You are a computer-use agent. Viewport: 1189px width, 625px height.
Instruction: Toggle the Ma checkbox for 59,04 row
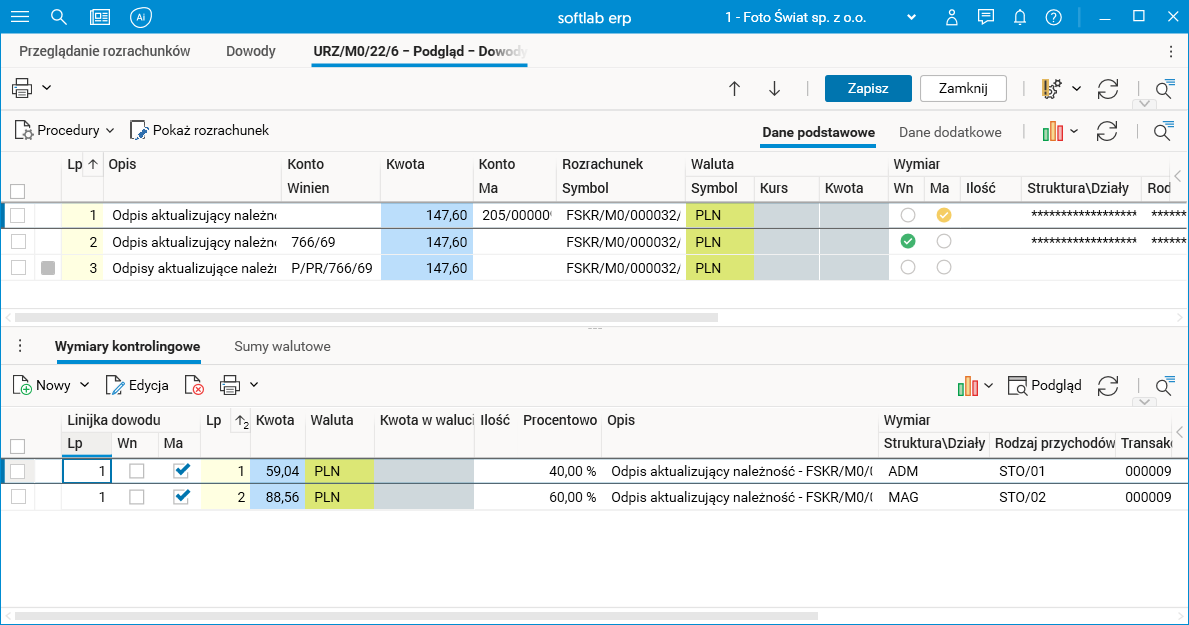[181, 471]
